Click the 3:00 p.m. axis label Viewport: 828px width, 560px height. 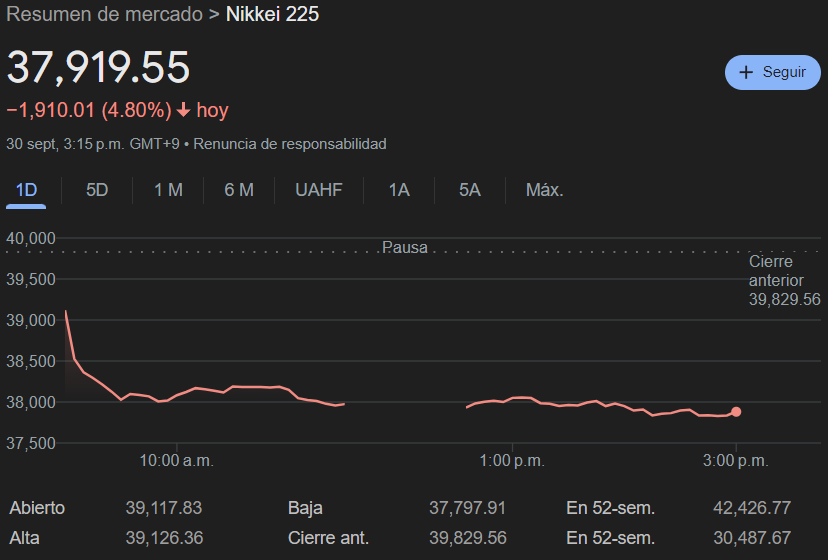[736, 461]
